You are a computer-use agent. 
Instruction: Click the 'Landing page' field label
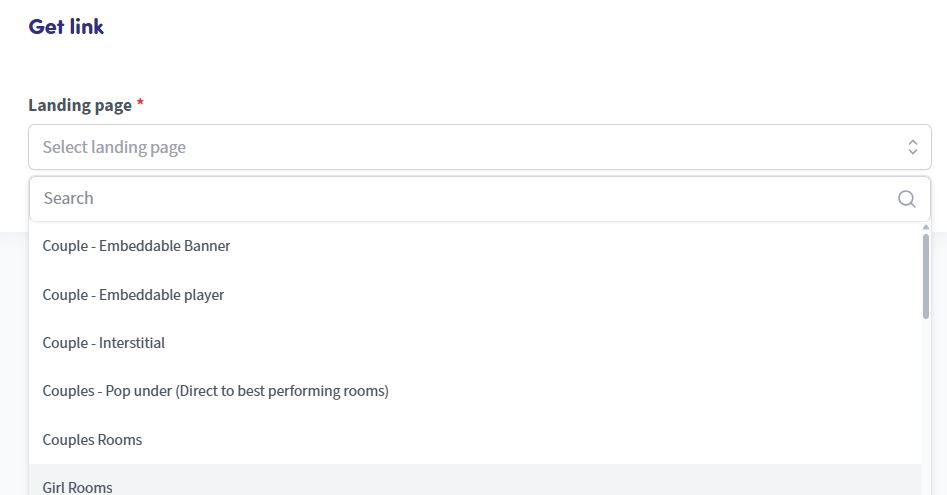[80, 105]
